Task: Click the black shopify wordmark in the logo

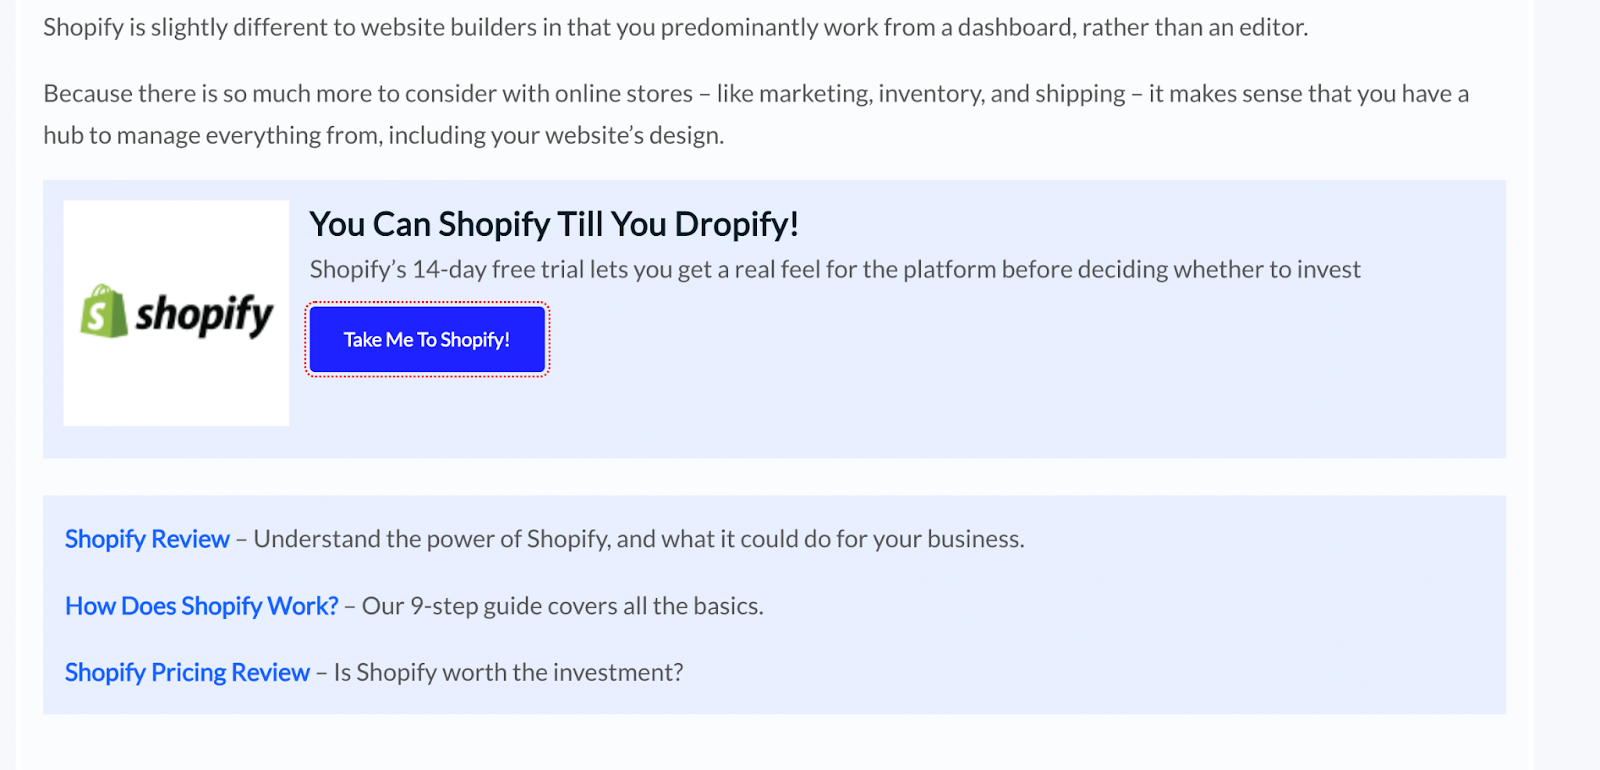Action: pyautogui.click(x=204, y=315)
